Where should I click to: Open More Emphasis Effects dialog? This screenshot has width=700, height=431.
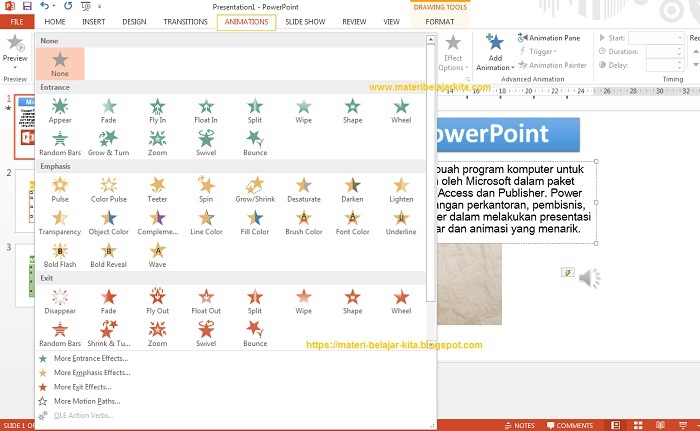92,372
